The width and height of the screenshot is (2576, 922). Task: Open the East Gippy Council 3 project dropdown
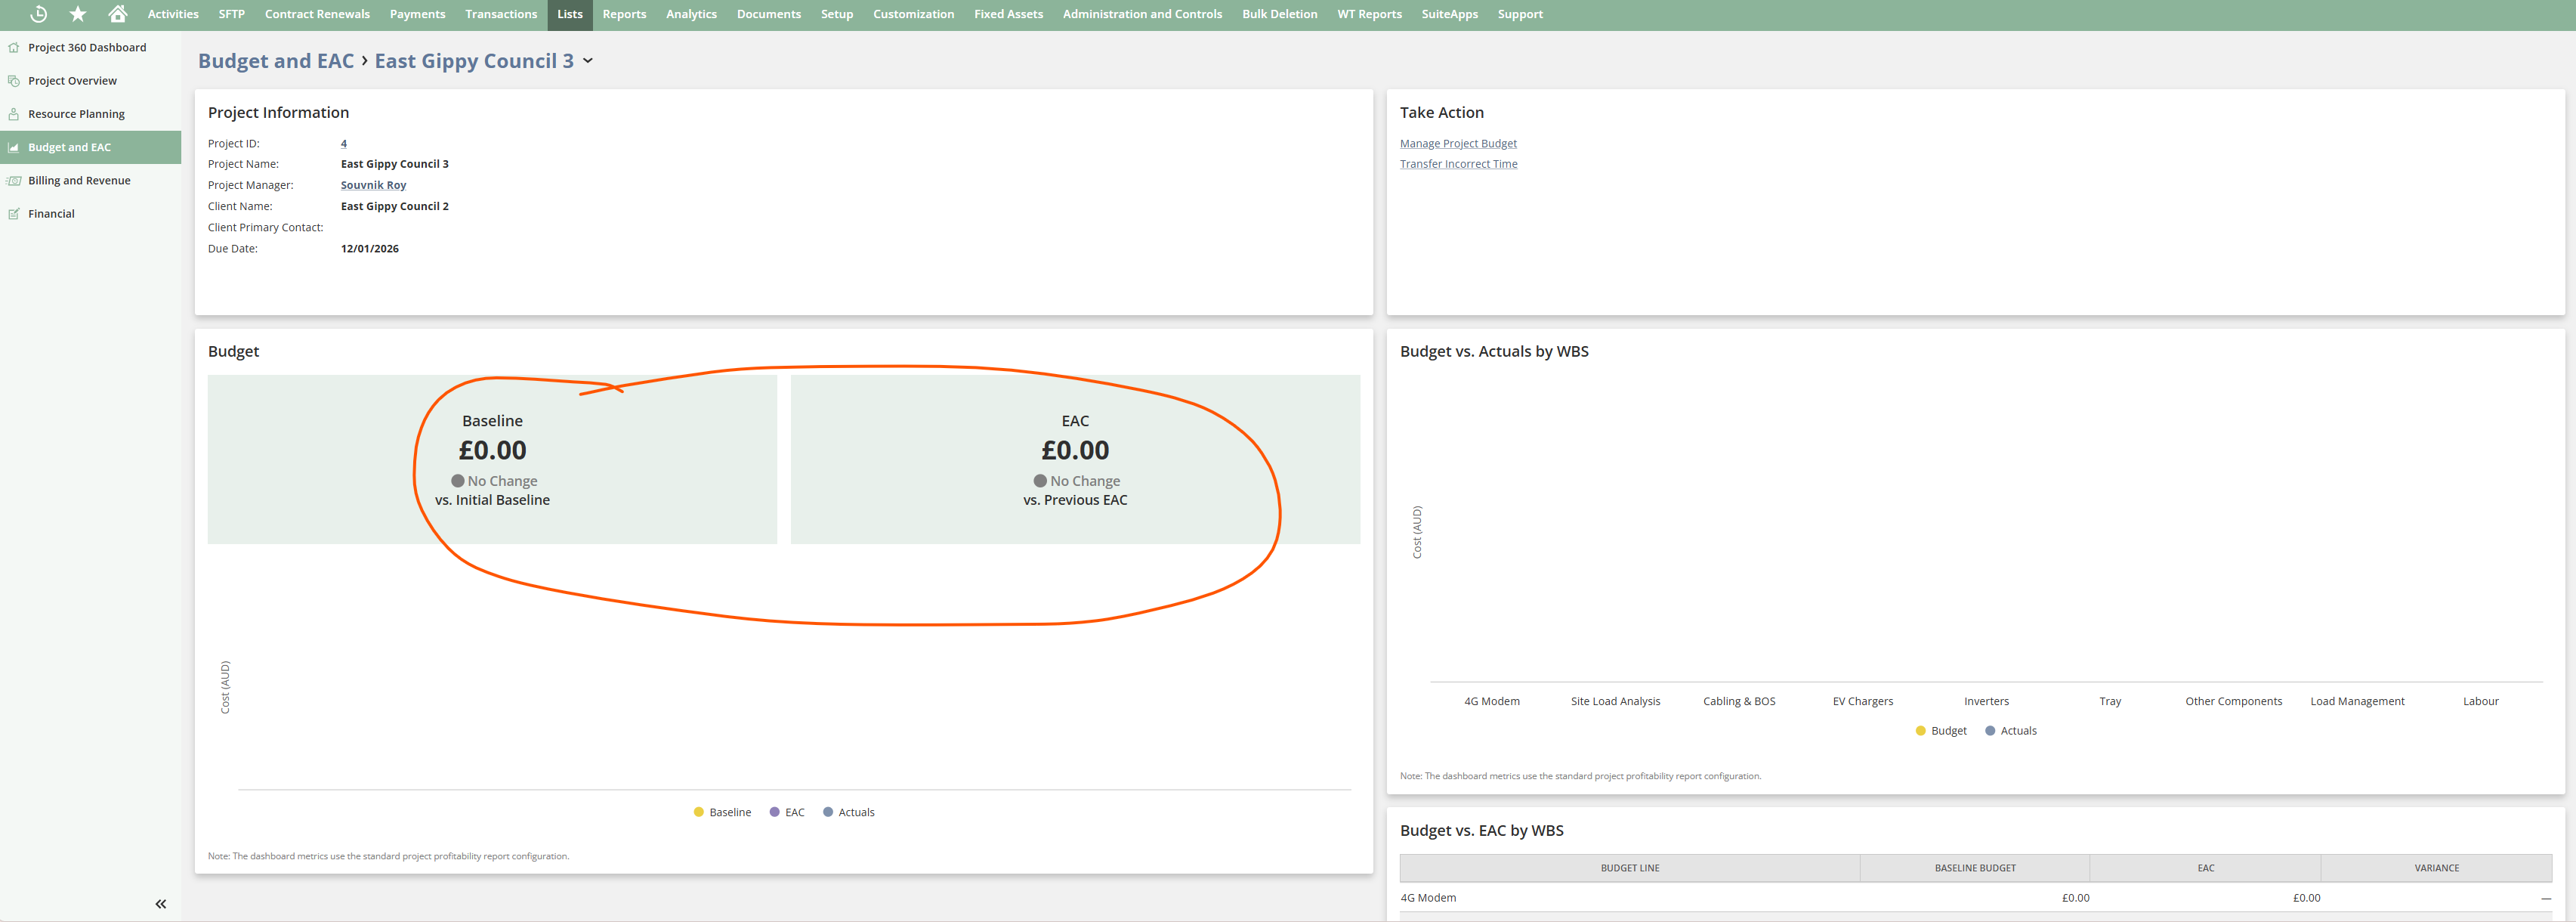point(590,61)
